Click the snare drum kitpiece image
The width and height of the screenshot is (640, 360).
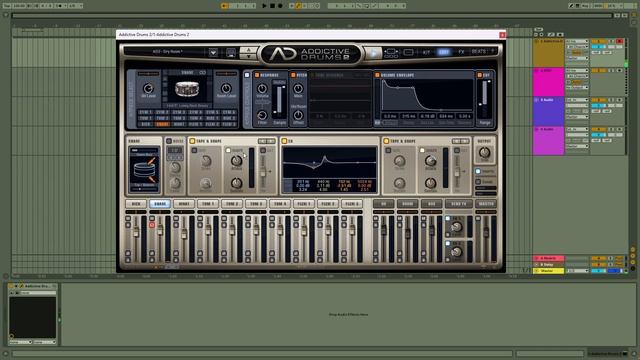tap(187, 89)
